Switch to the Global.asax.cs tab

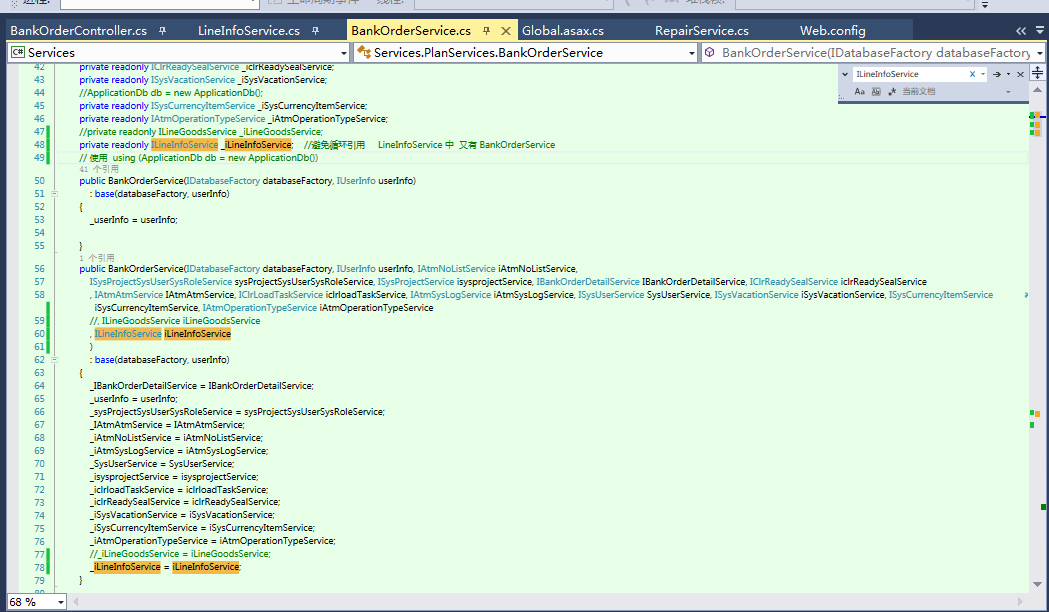562,31
